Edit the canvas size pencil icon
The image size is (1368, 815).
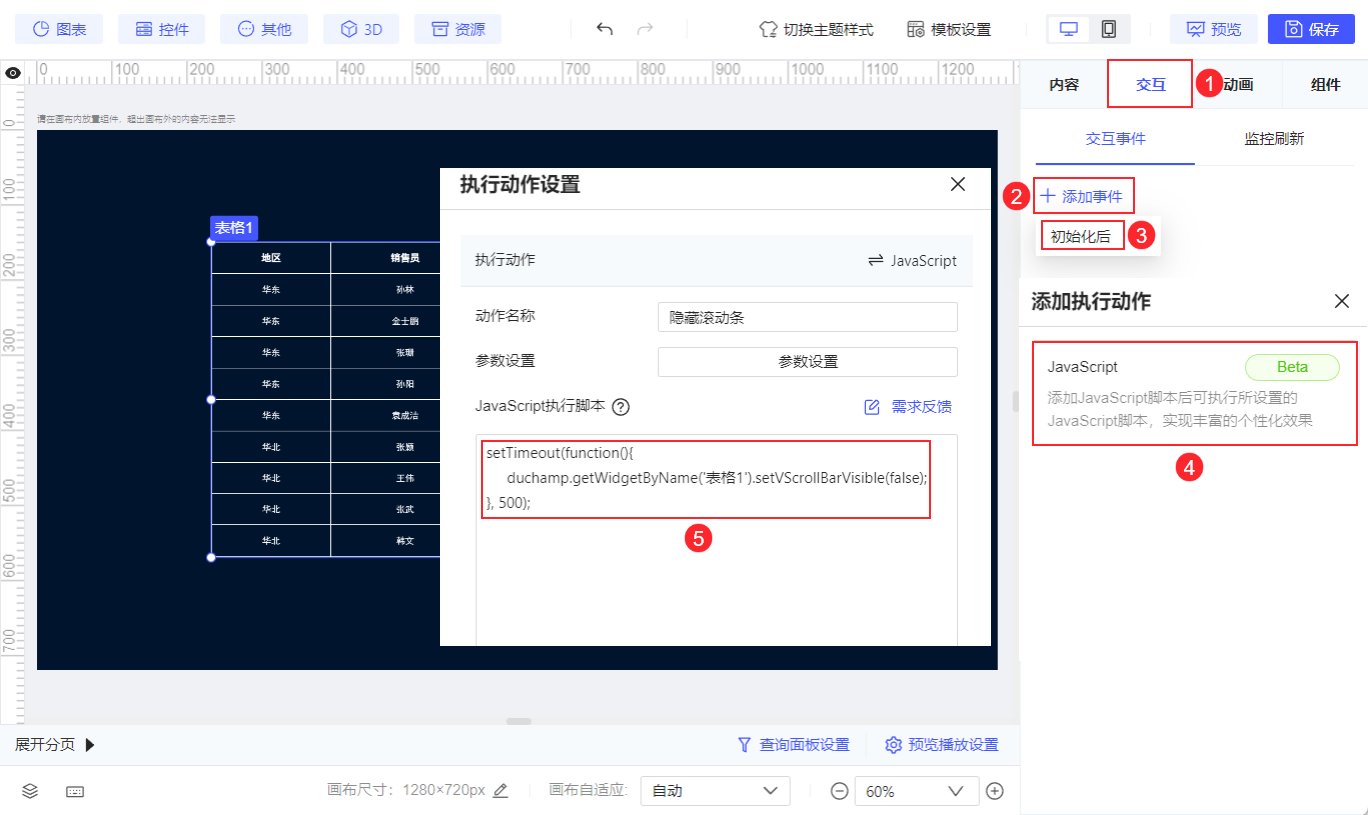tap(501, 791)
